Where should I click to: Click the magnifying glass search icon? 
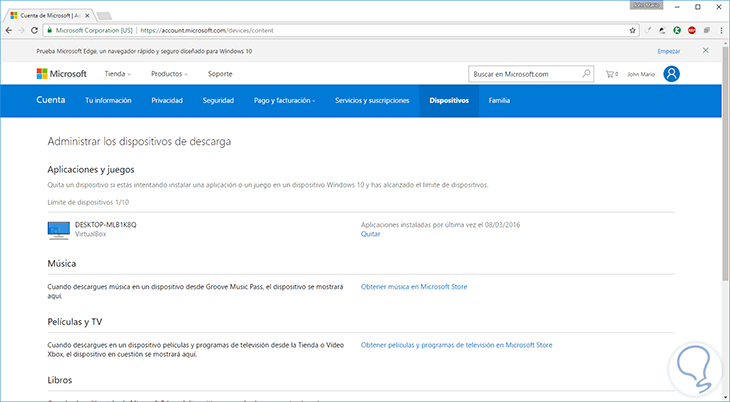pos(586,74)
